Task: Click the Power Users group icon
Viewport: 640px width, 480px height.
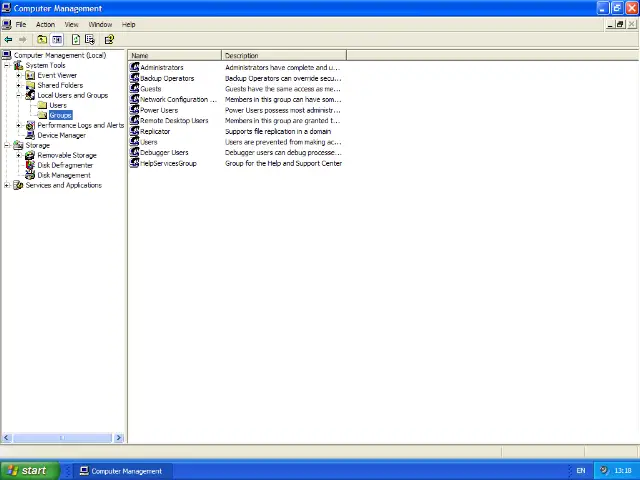Action: coord(134,109)
